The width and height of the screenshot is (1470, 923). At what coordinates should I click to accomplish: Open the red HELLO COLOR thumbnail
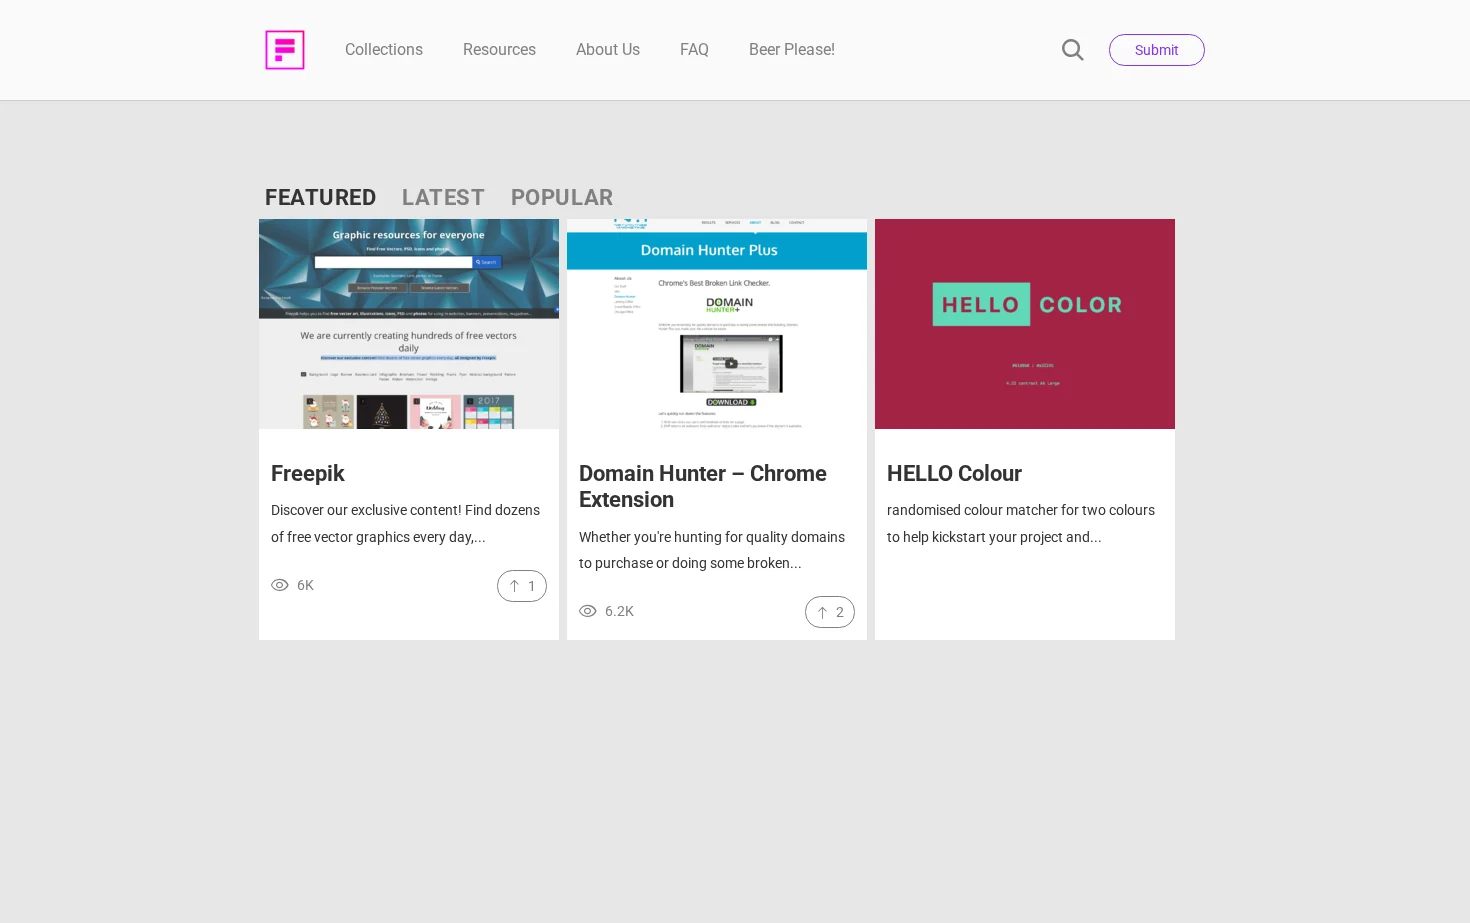point(1025,324)
